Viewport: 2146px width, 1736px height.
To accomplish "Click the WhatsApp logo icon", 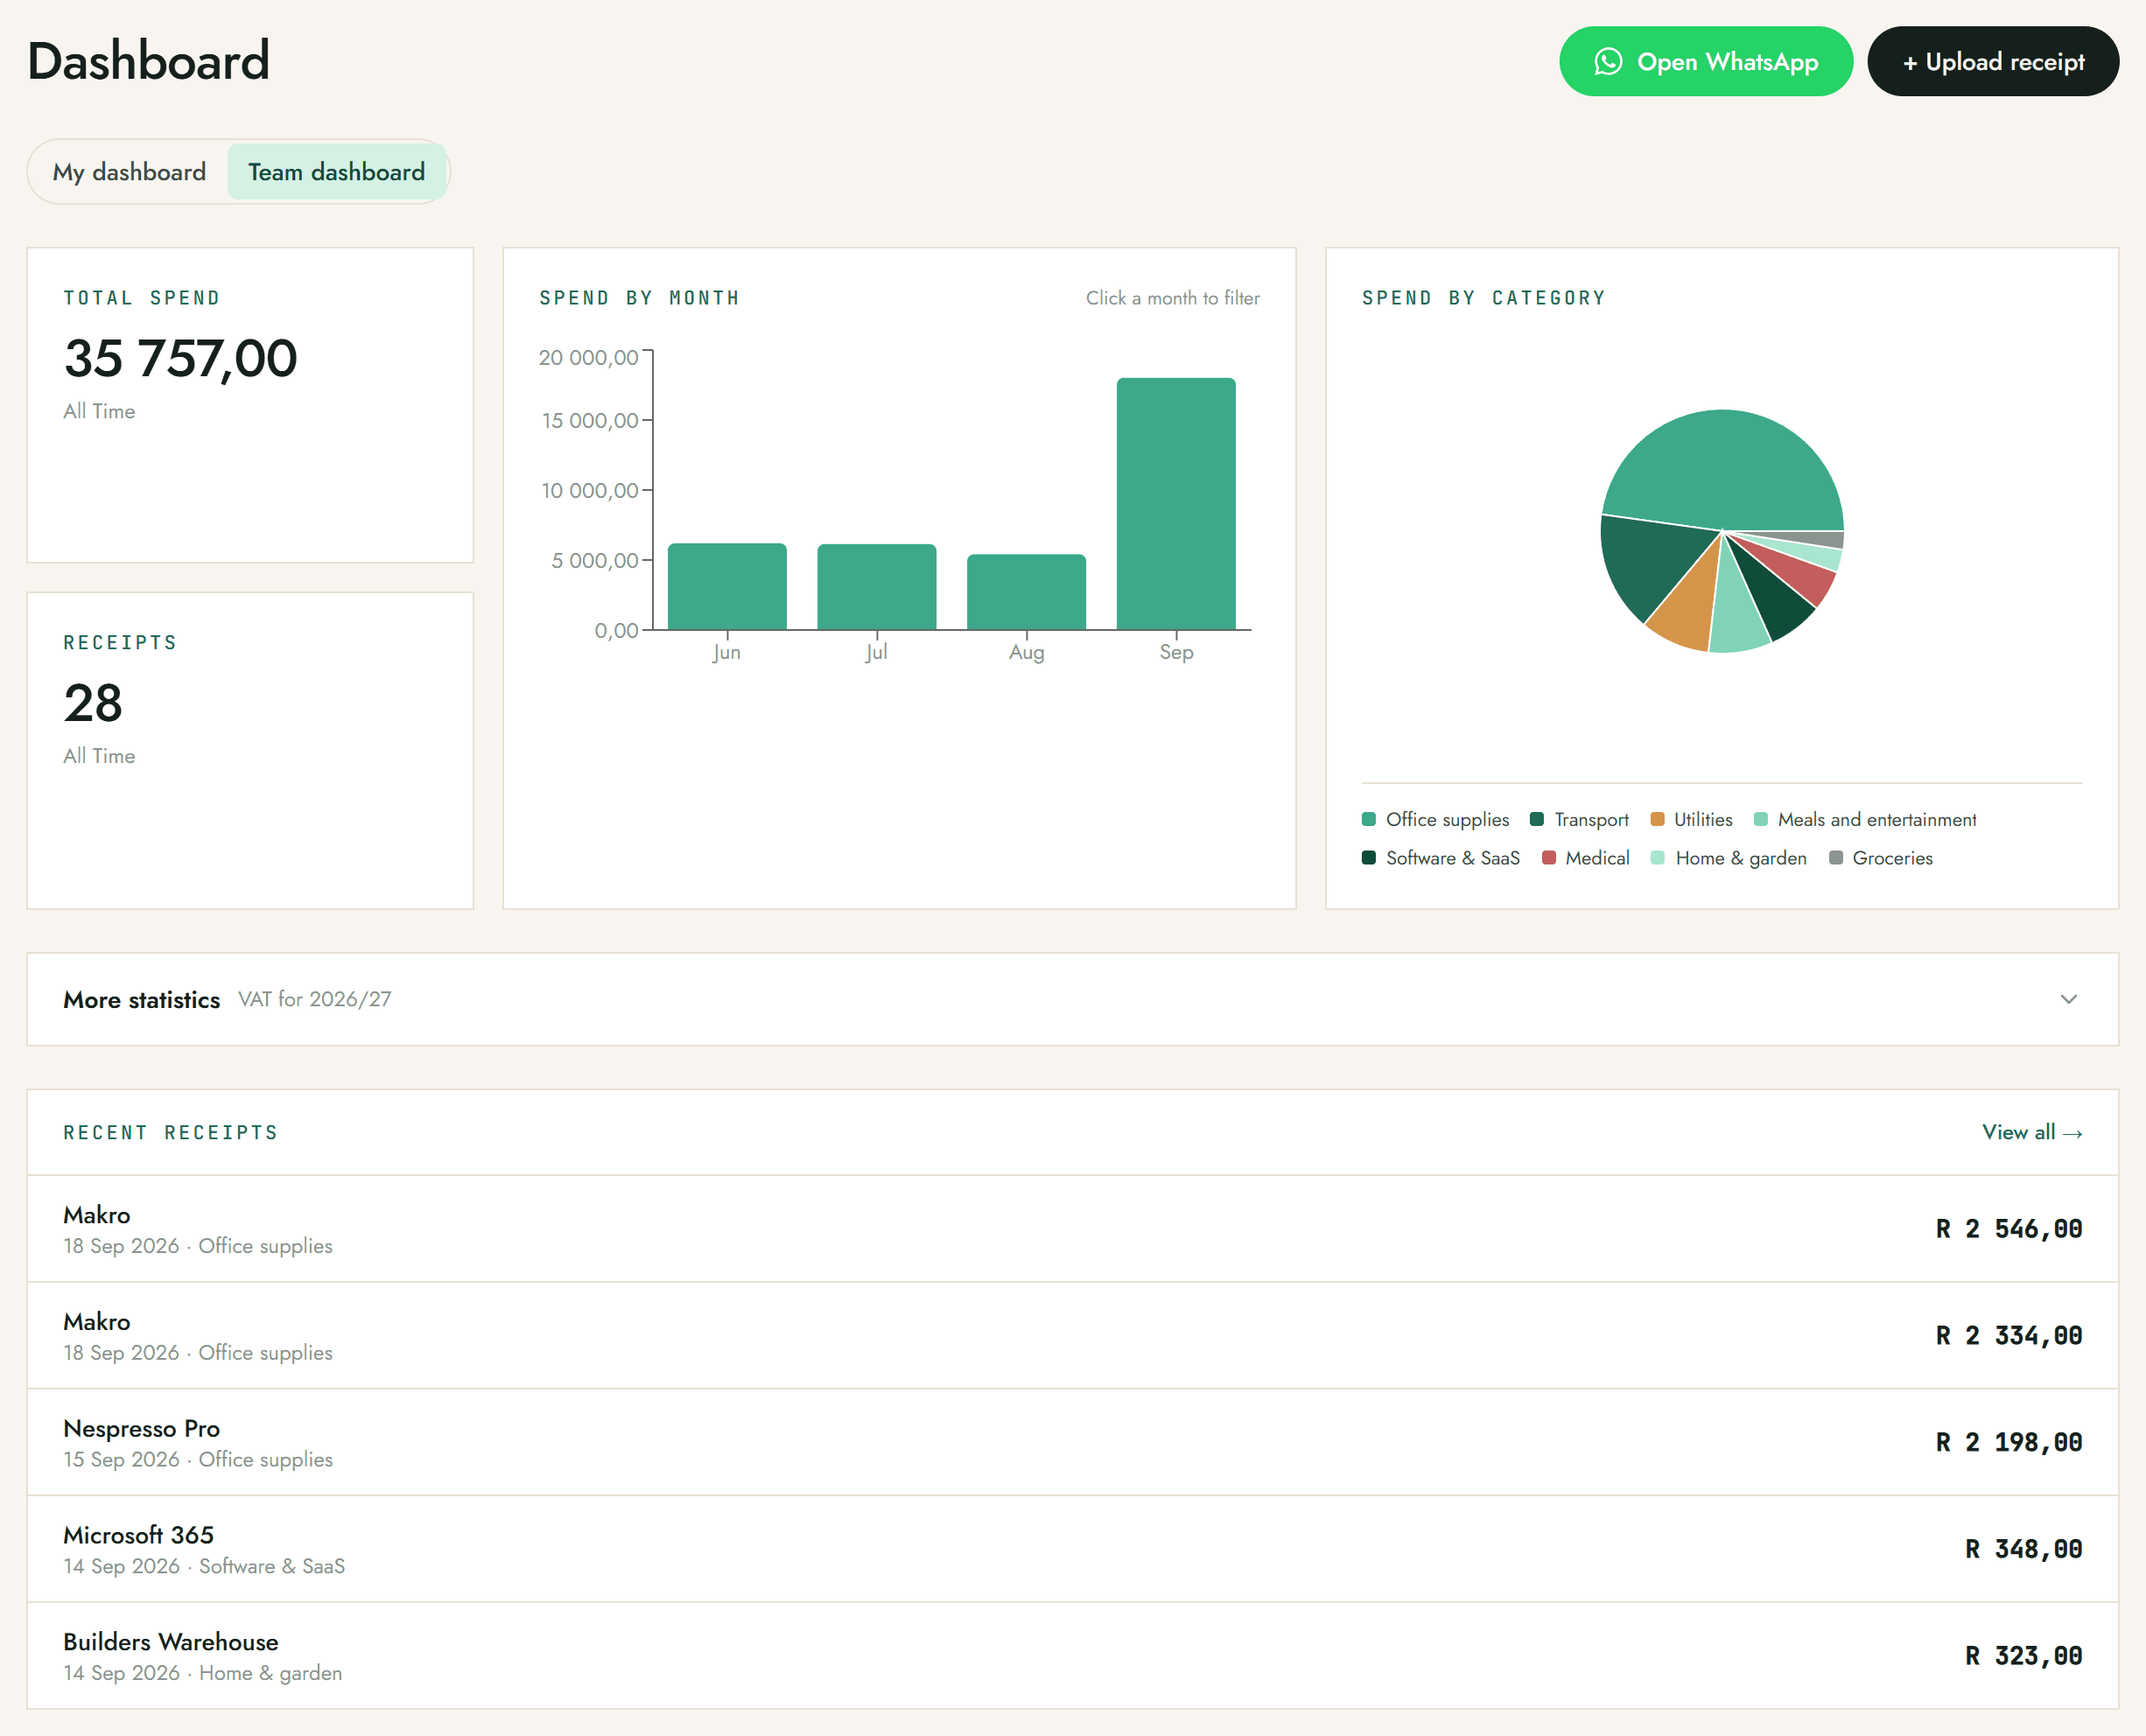I will (x=1607, y=62).
